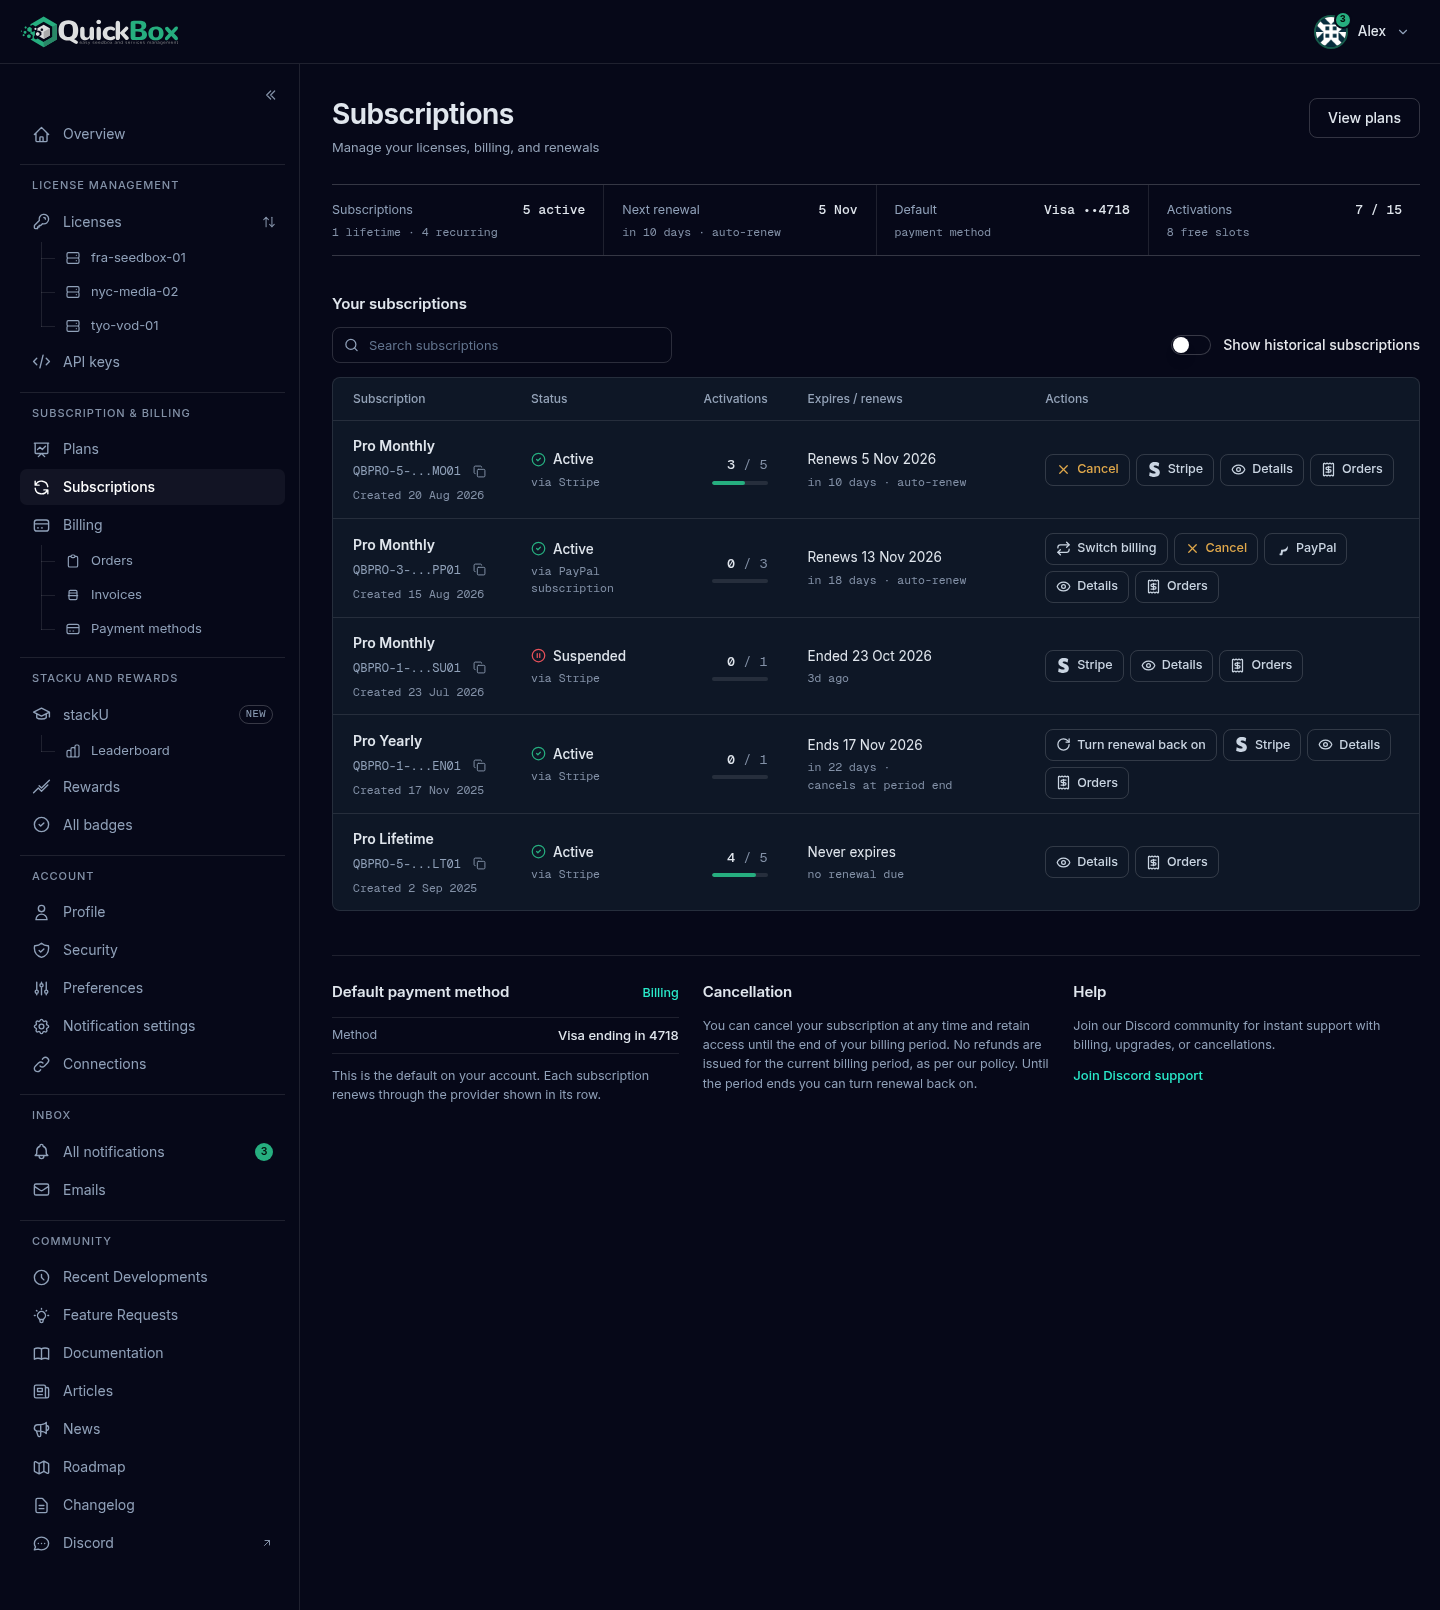View Orders of Pro Lifetime subscription

(x=1177, y=862)
